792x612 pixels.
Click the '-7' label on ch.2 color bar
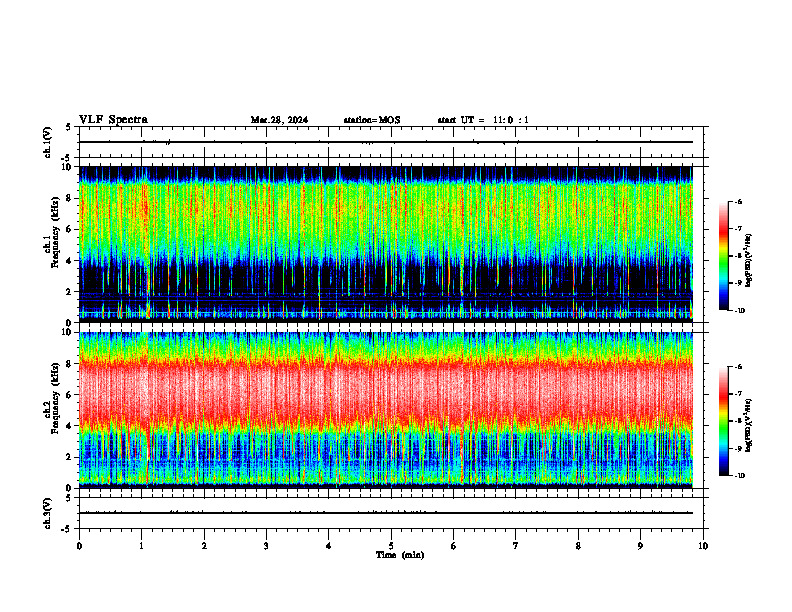tap(738, 394)
